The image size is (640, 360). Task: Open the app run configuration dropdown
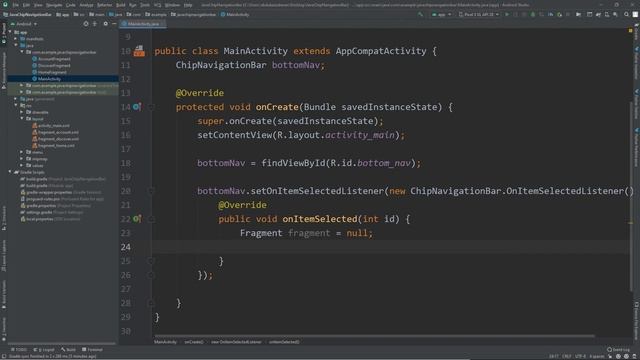441,15
